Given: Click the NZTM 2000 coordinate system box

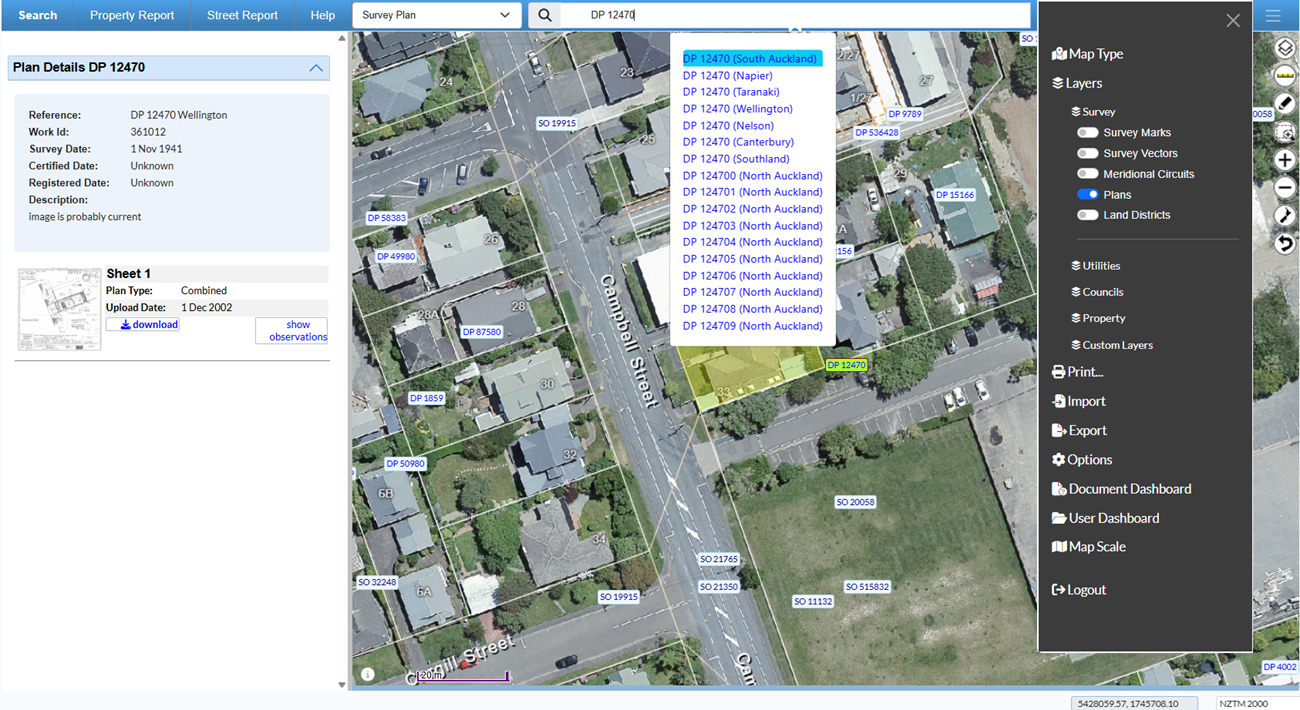Looking at the screenshot, I should pyautogui.click(x=1257, y=703).
